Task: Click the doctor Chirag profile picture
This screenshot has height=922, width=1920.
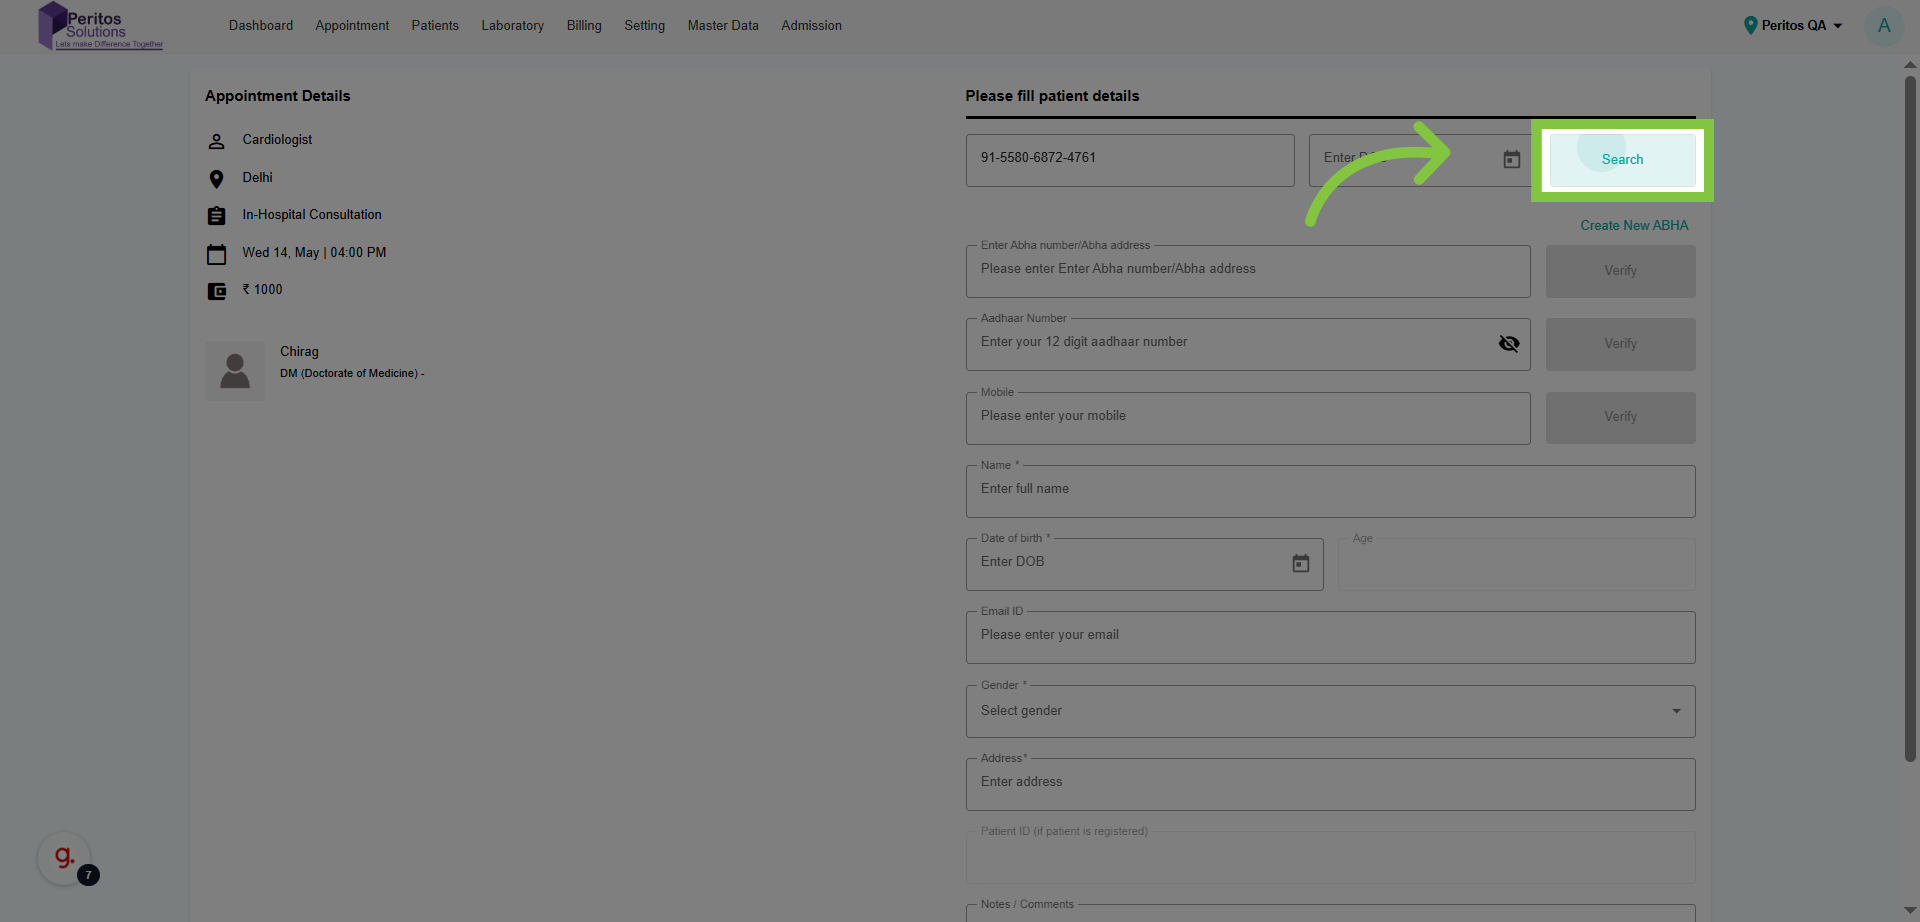Action: (x=235, y=371)
